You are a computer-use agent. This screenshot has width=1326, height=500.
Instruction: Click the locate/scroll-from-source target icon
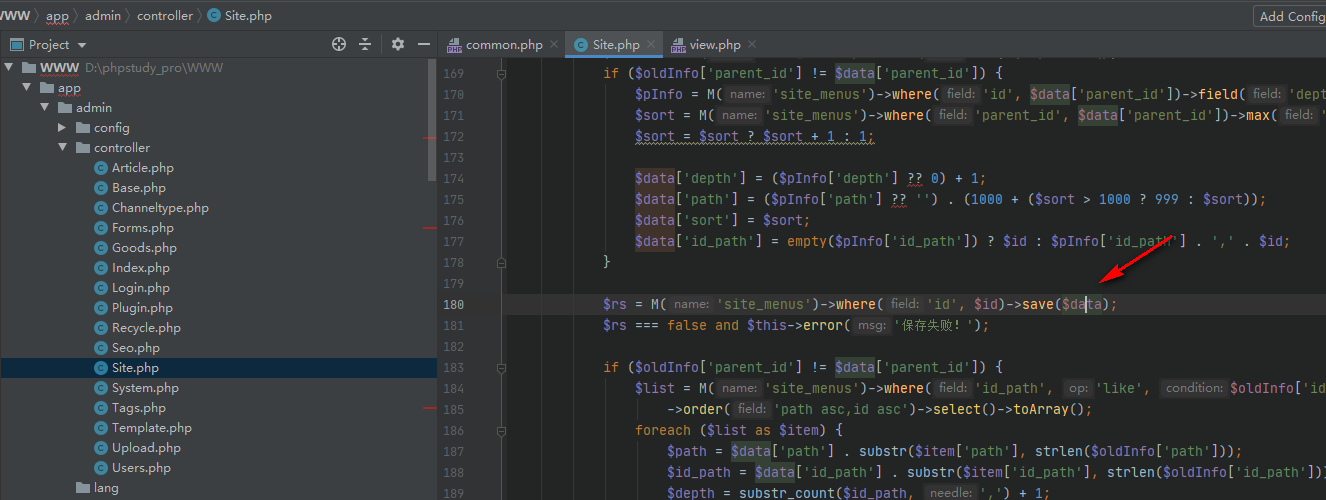click(x=339, y=44)
